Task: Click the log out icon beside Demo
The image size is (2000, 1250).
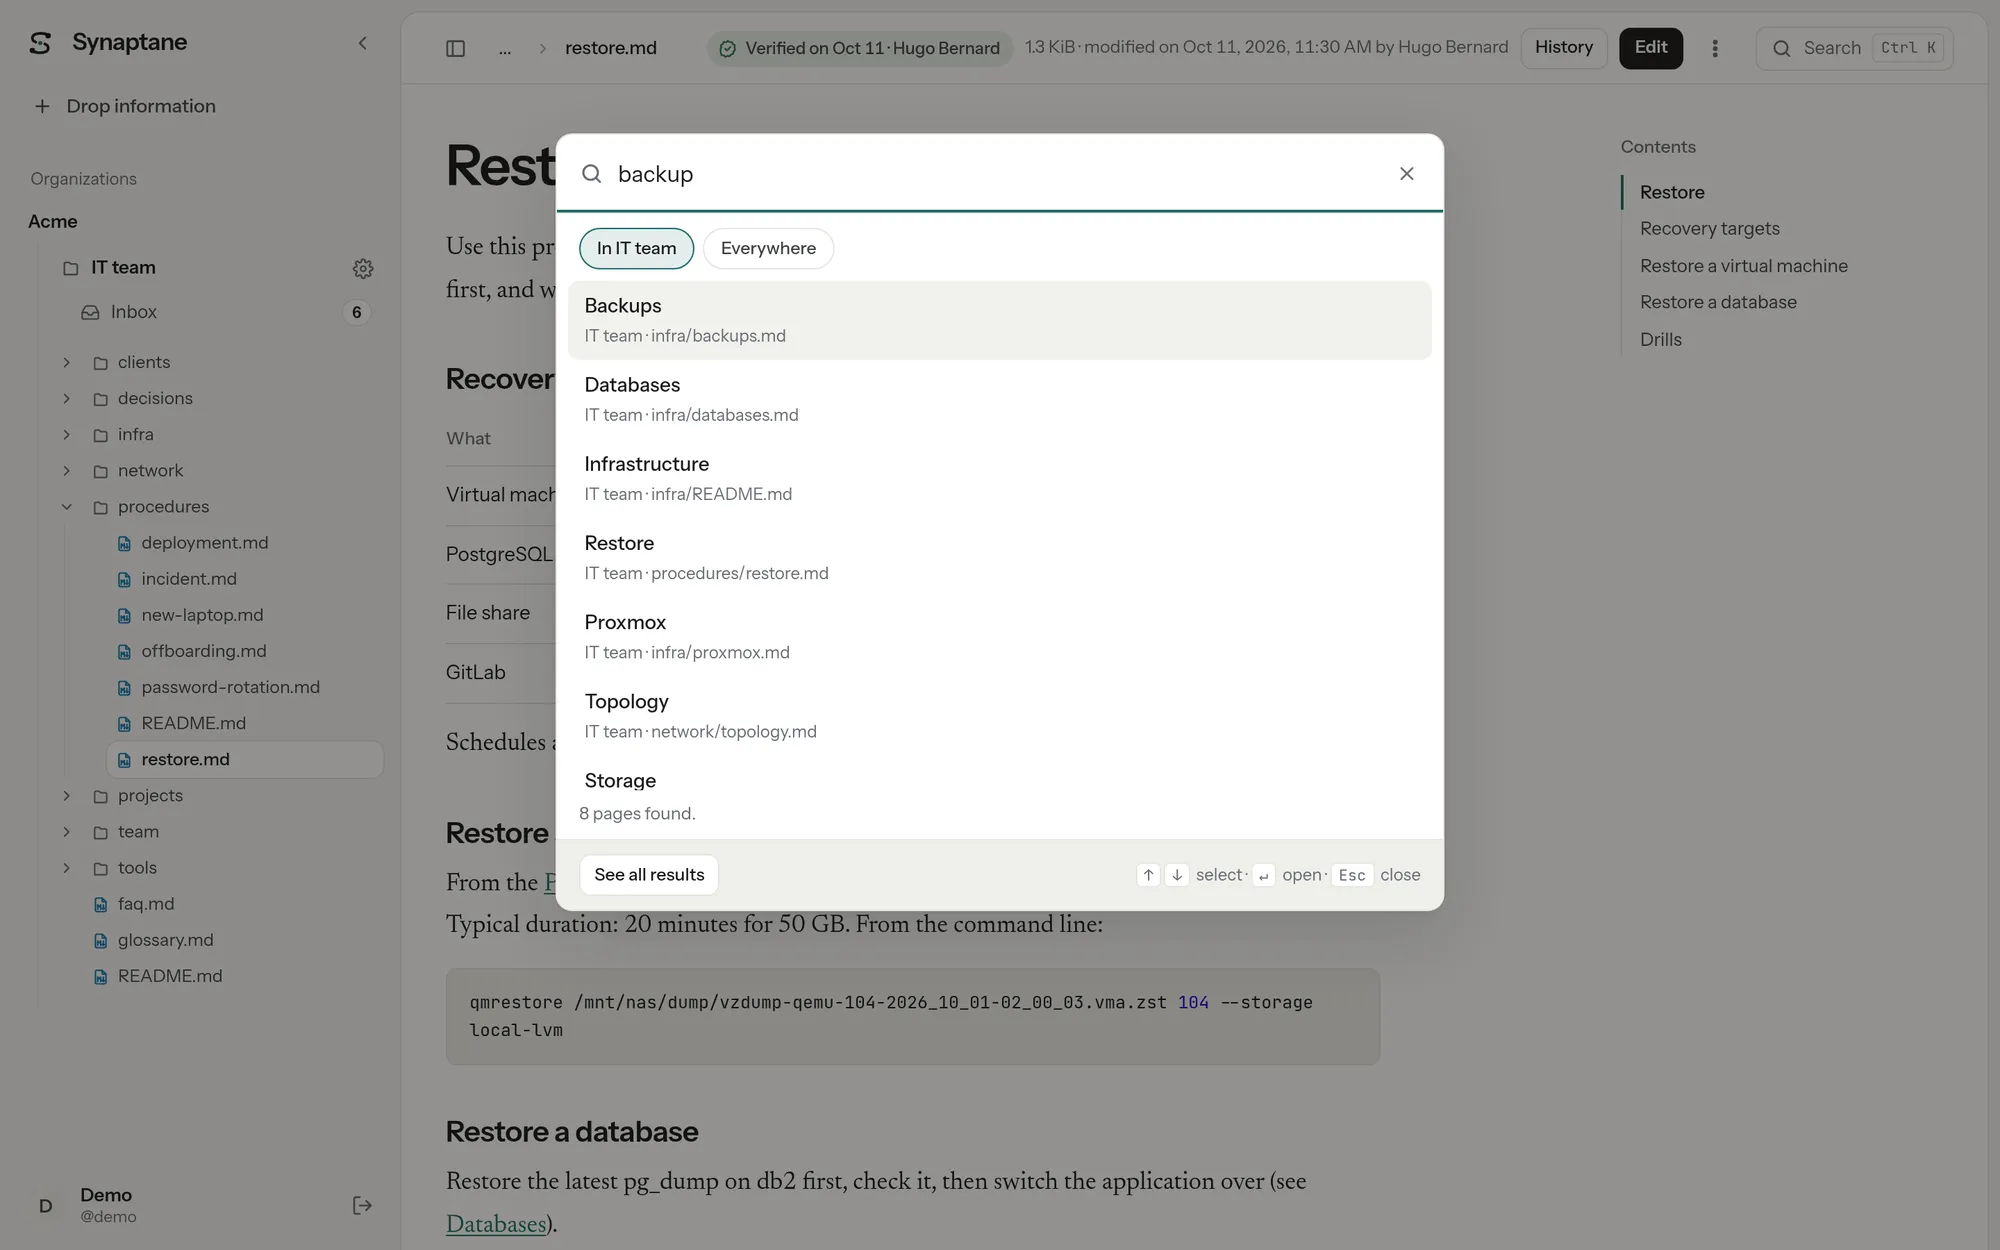Action: (x=362, y=1205)
